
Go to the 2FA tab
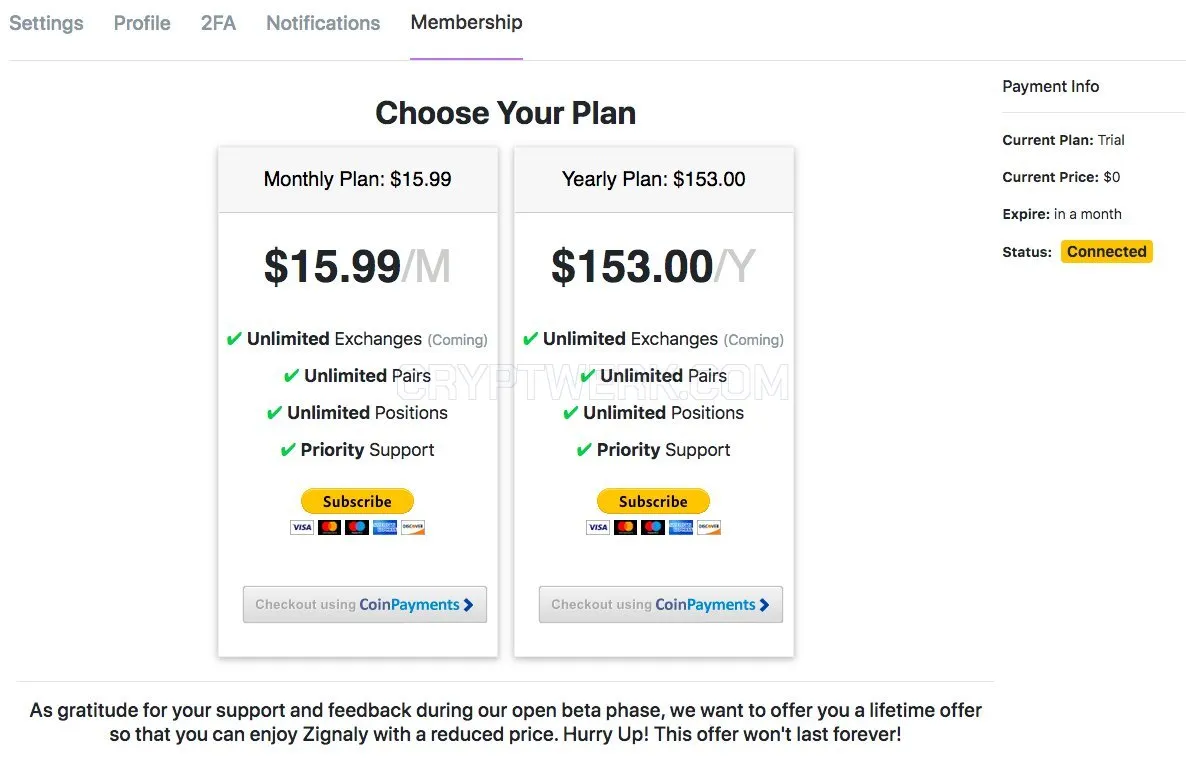[219, 23]
